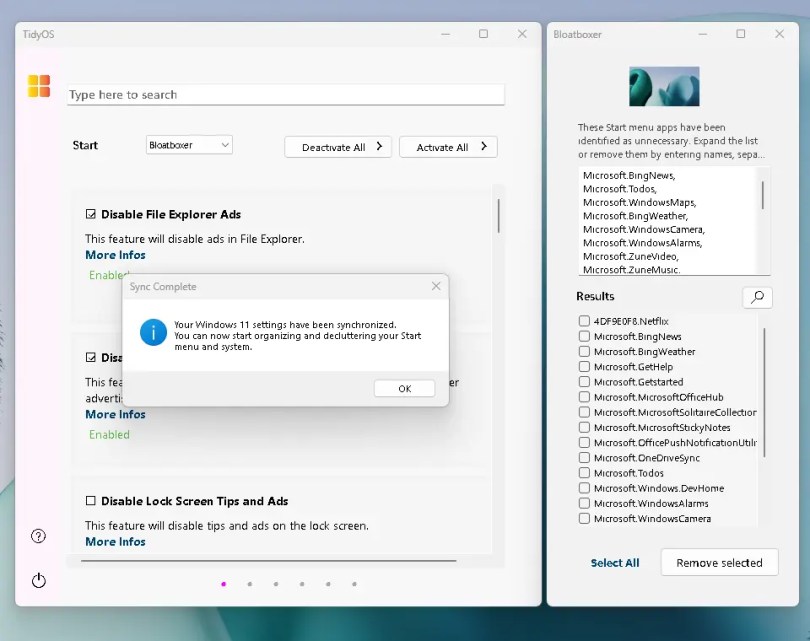This screenshot has width=810, height=641.
Task: Click the TidyOS four-square logo icon
Action: pos(39,86)
